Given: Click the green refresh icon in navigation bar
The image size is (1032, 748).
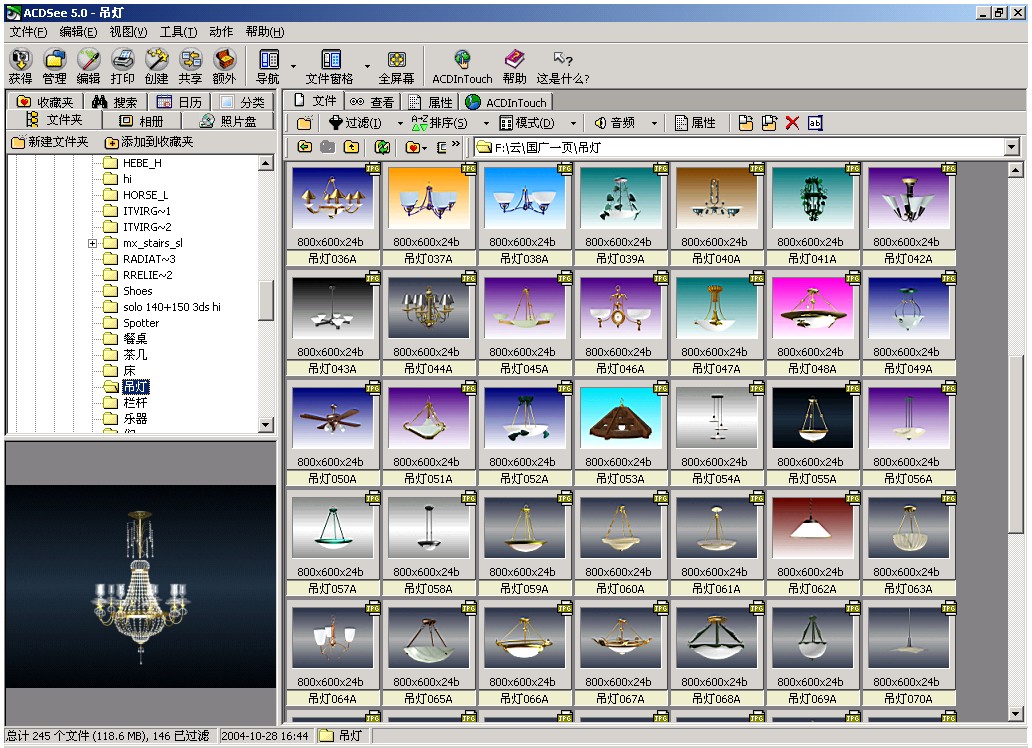Looking at the screenshot, I should [381, 148].
